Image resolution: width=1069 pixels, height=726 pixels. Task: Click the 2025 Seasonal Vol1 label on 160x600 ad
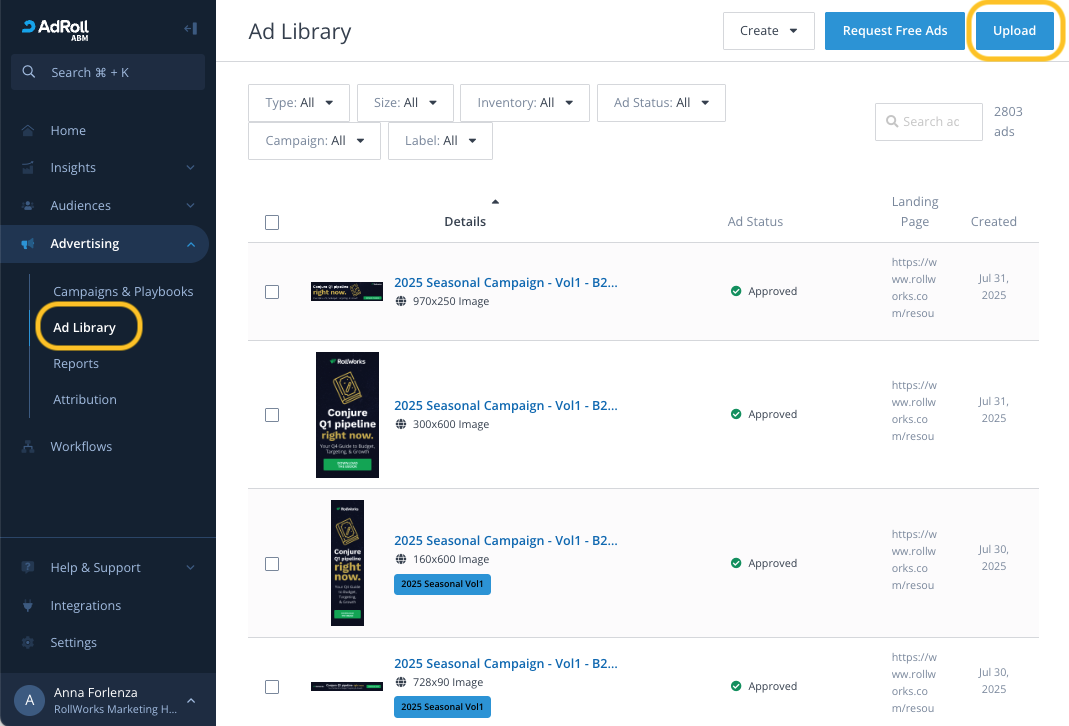click(442, 584)
